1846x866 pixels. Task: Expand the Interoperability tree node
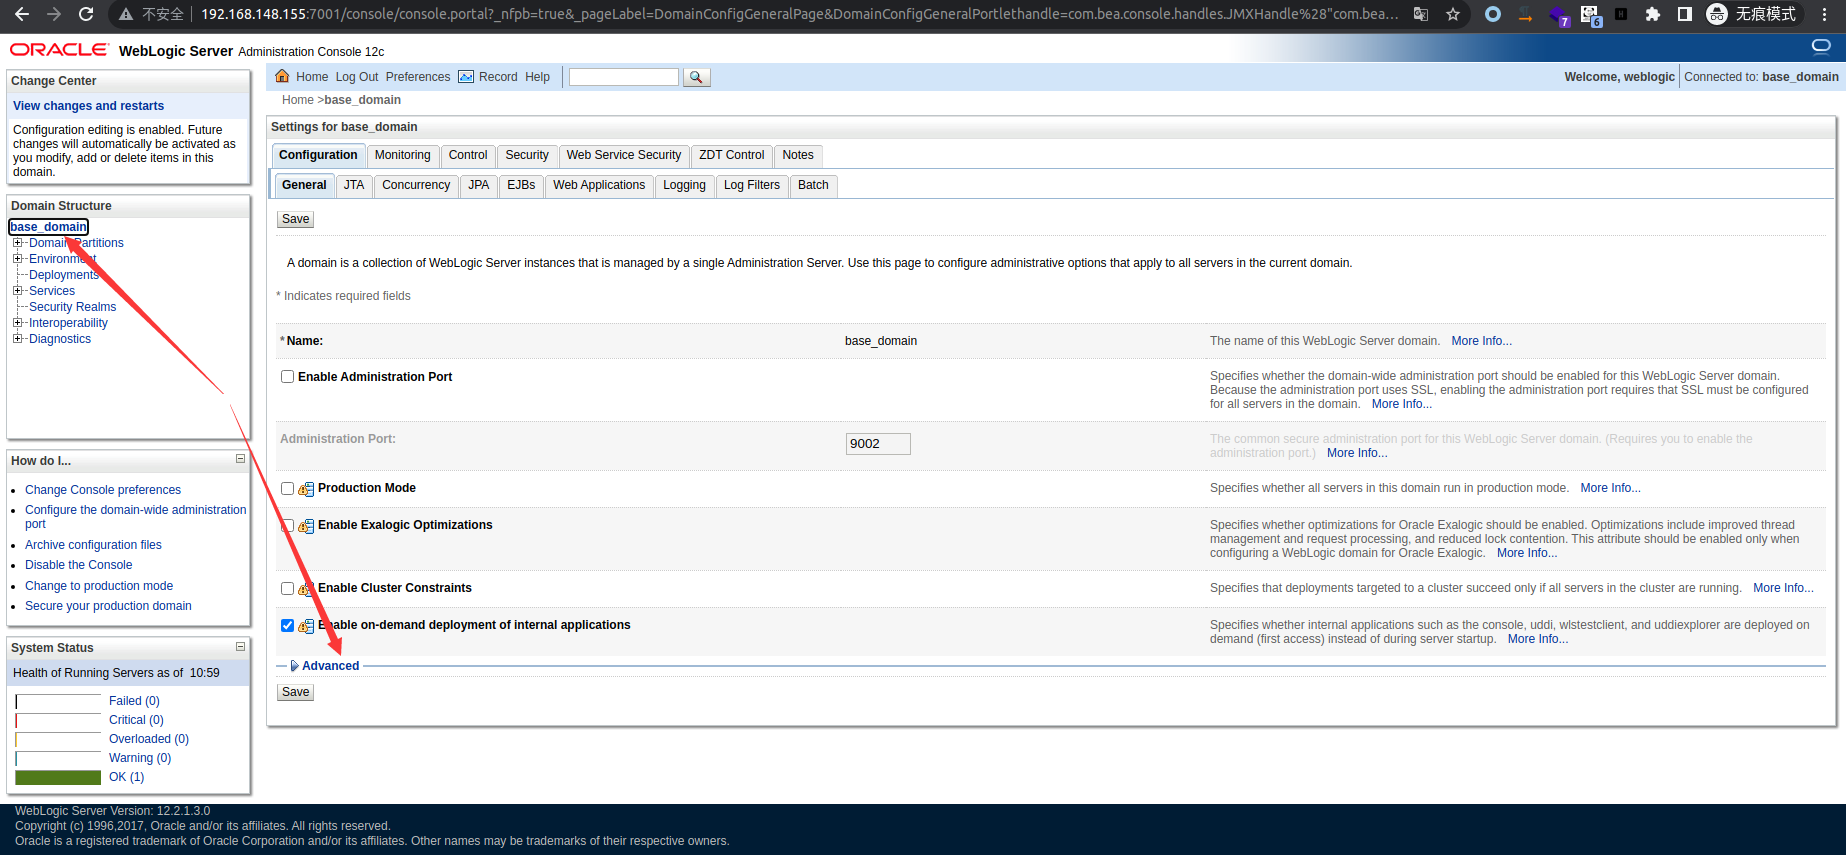pyautogui.click(x=17, y=323)
